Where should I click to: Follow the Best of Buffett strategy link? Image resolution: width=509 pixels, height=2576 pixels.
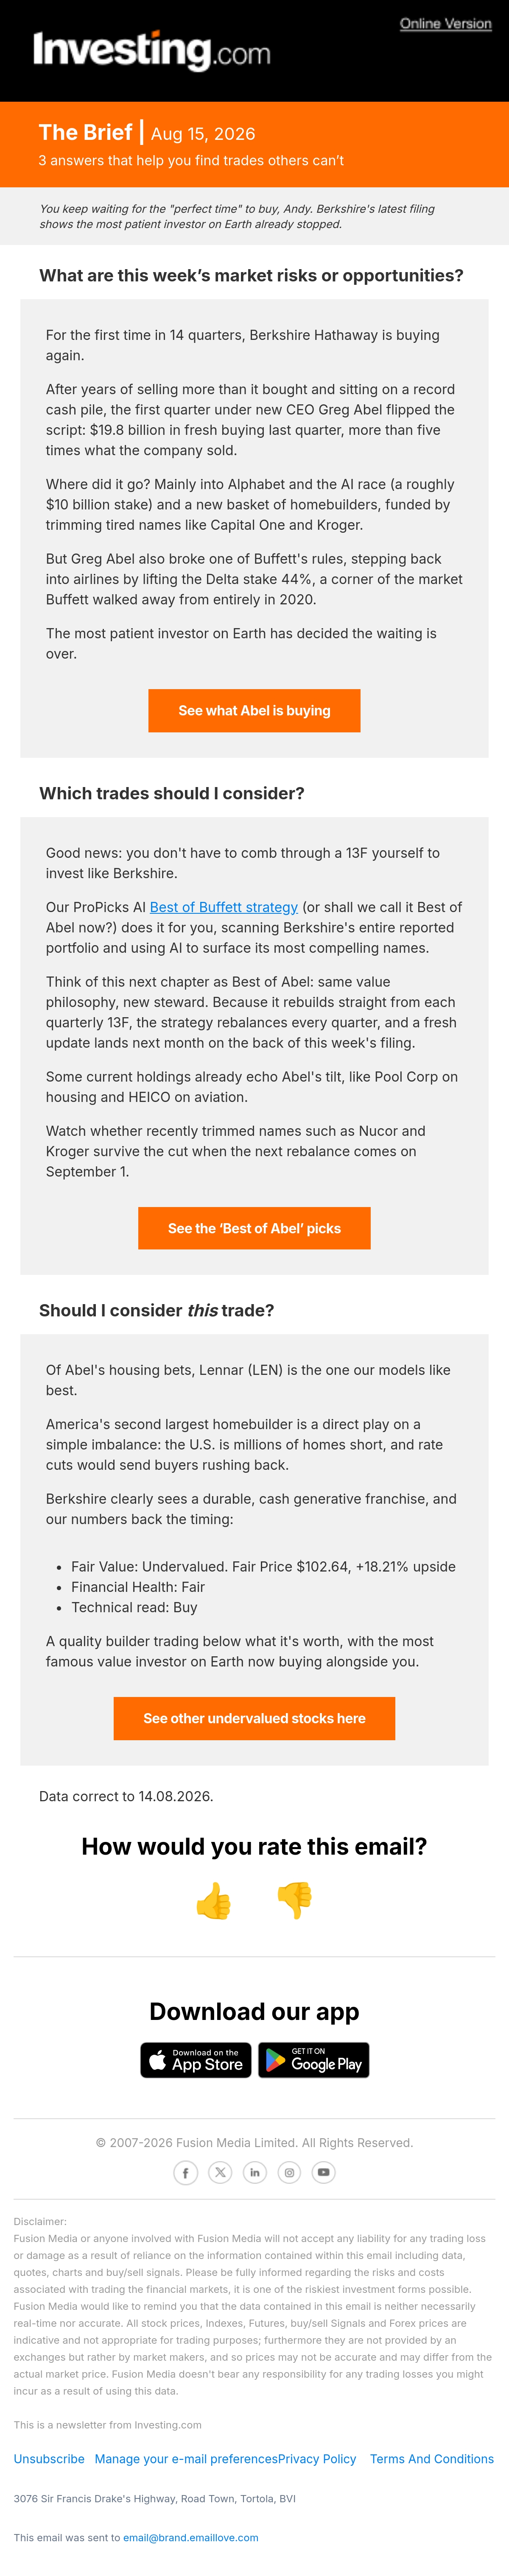(224, 907)
